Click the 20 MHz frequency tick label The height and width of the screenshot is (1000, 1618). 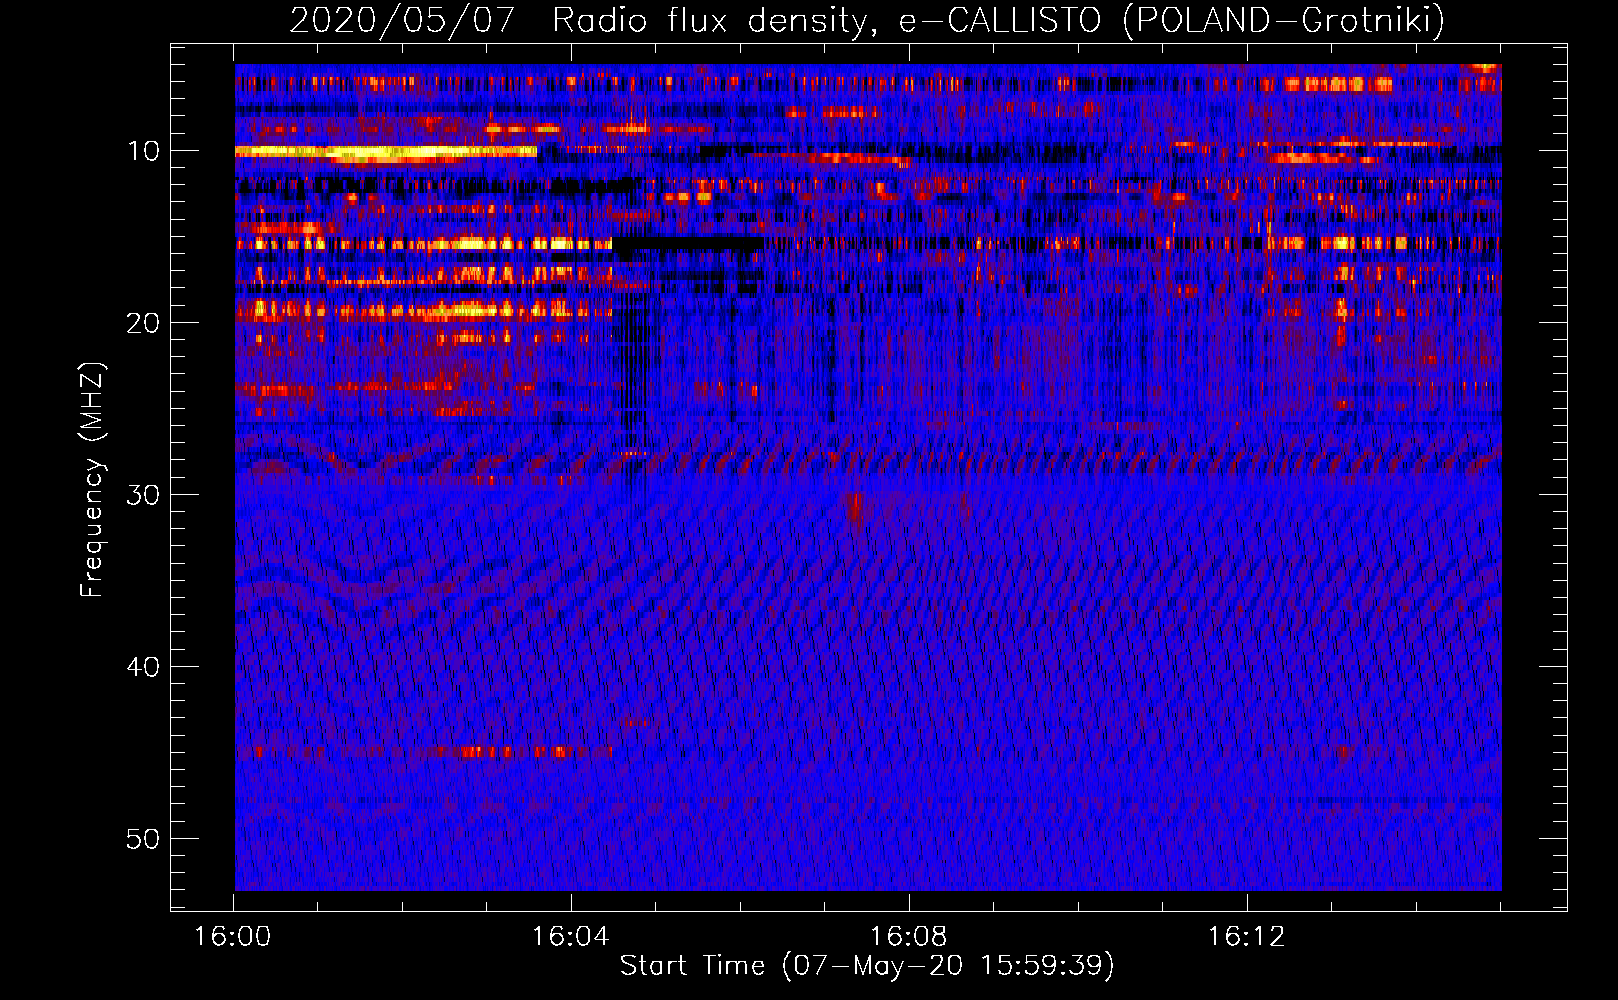click(144, 323)
